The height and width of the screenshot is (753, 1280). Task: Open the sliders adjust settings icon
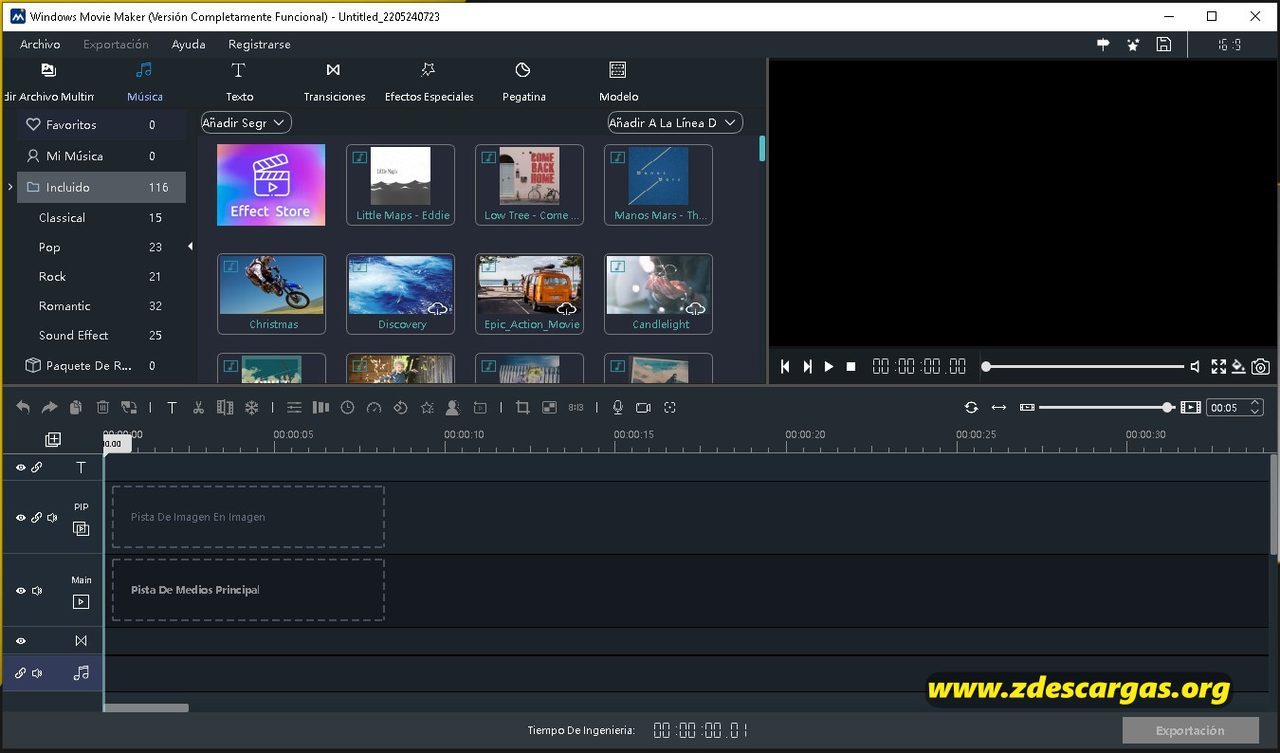pyautogui.click(x=294, y=407)
